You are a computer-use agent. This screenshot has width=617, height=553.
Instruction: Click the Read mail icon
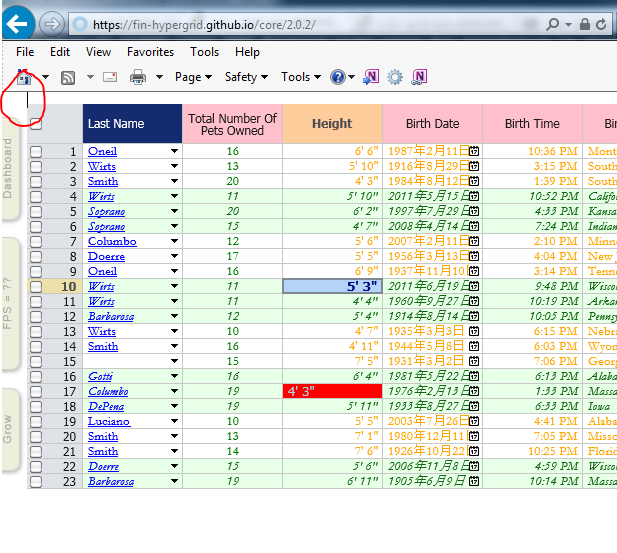tap(110, 77)
